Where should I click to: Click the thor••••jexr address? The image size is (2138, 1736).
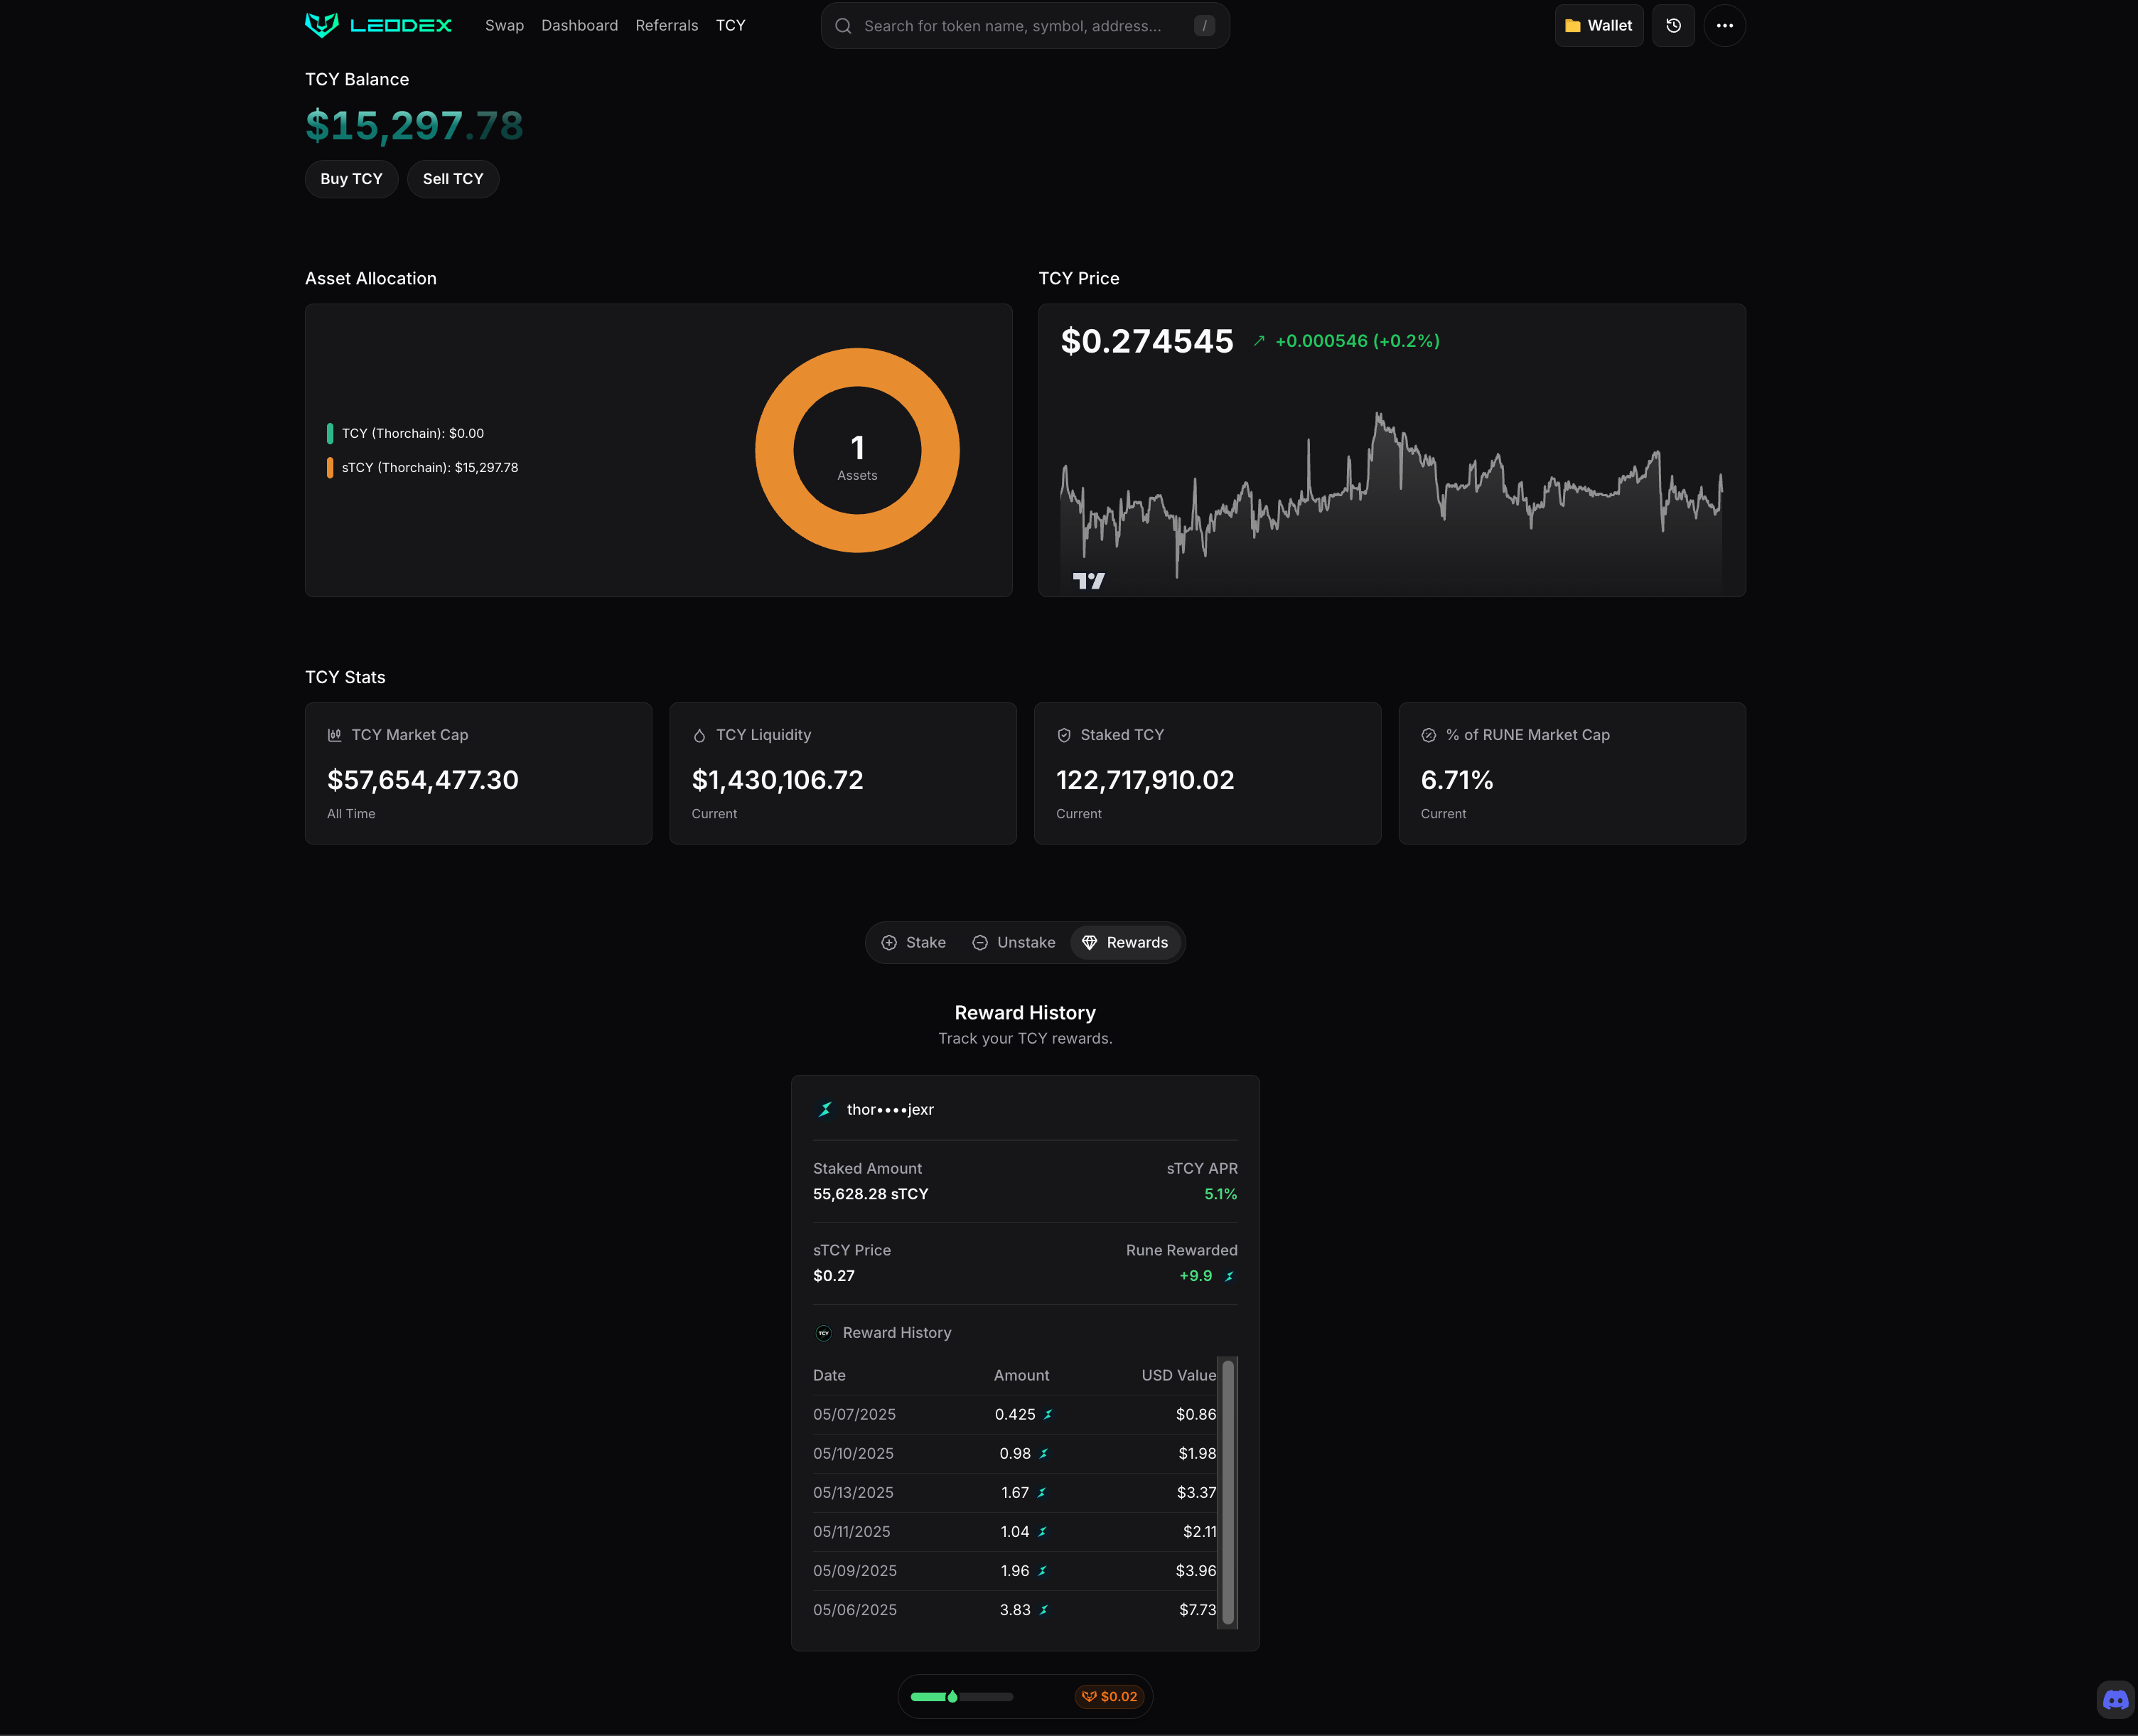click(x=890, y=1109)
